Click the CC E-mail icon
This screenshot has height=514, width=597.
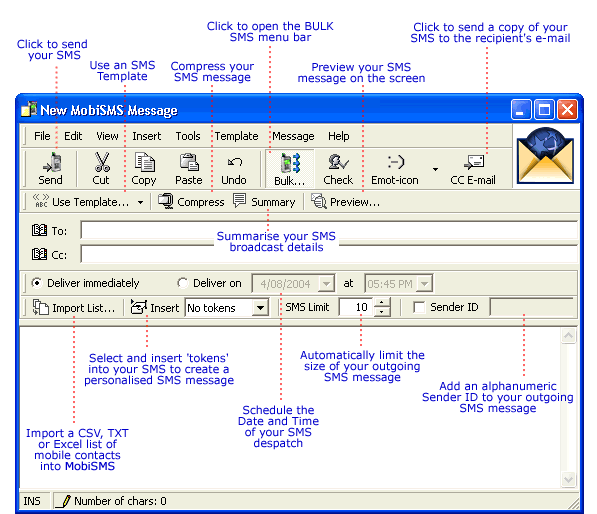pos(474,163)
